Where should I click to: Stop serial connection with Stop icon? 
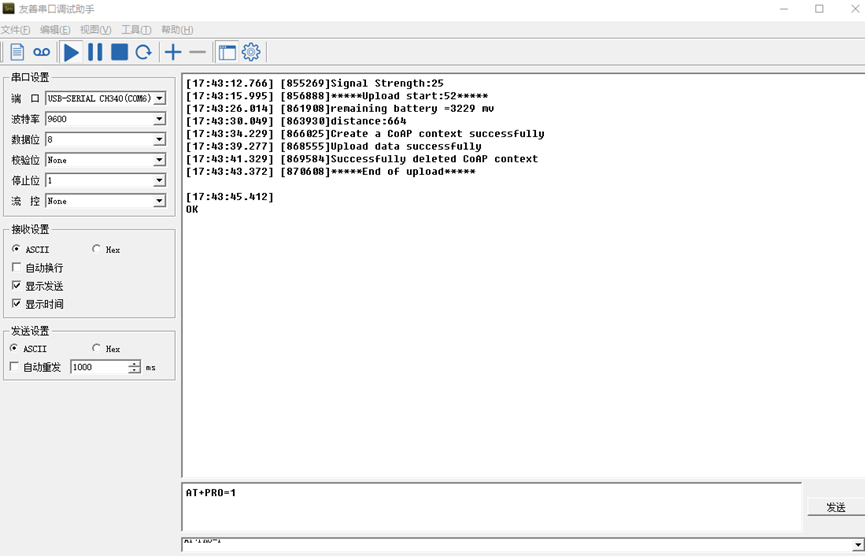[120, 52]
